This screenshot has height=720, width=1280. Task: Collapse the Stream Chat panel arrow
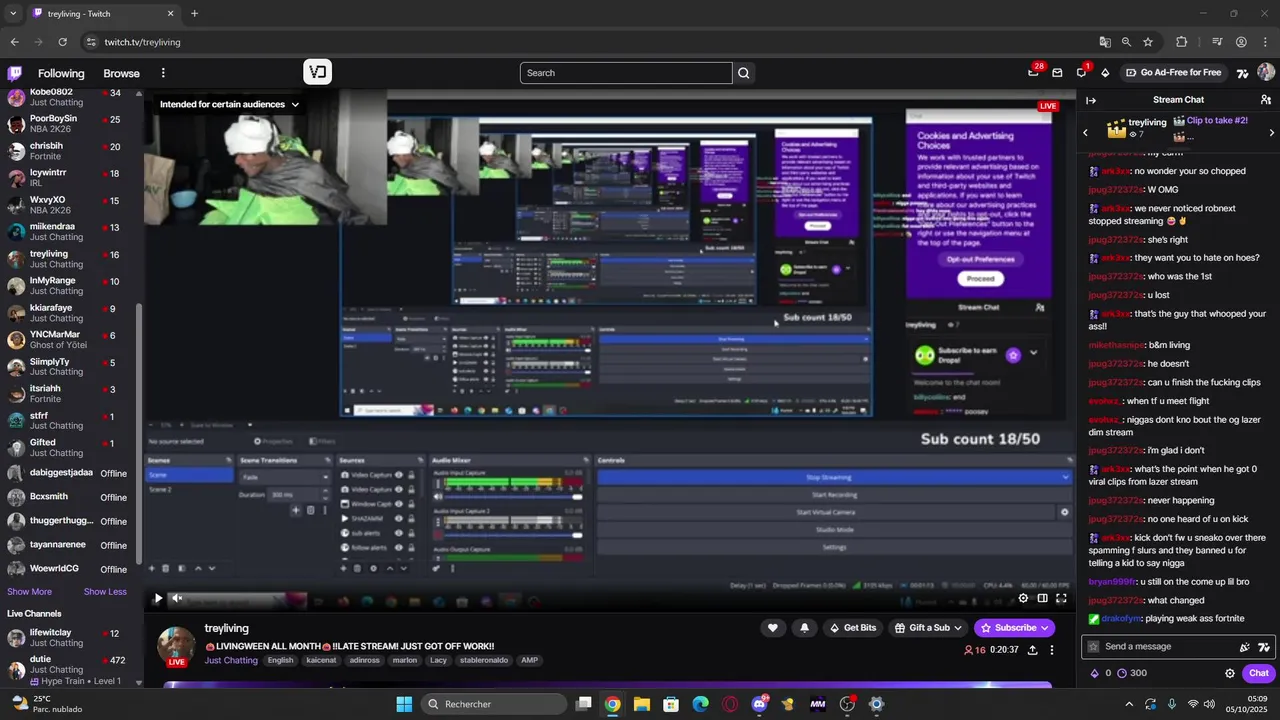[x=1091, y=100]
